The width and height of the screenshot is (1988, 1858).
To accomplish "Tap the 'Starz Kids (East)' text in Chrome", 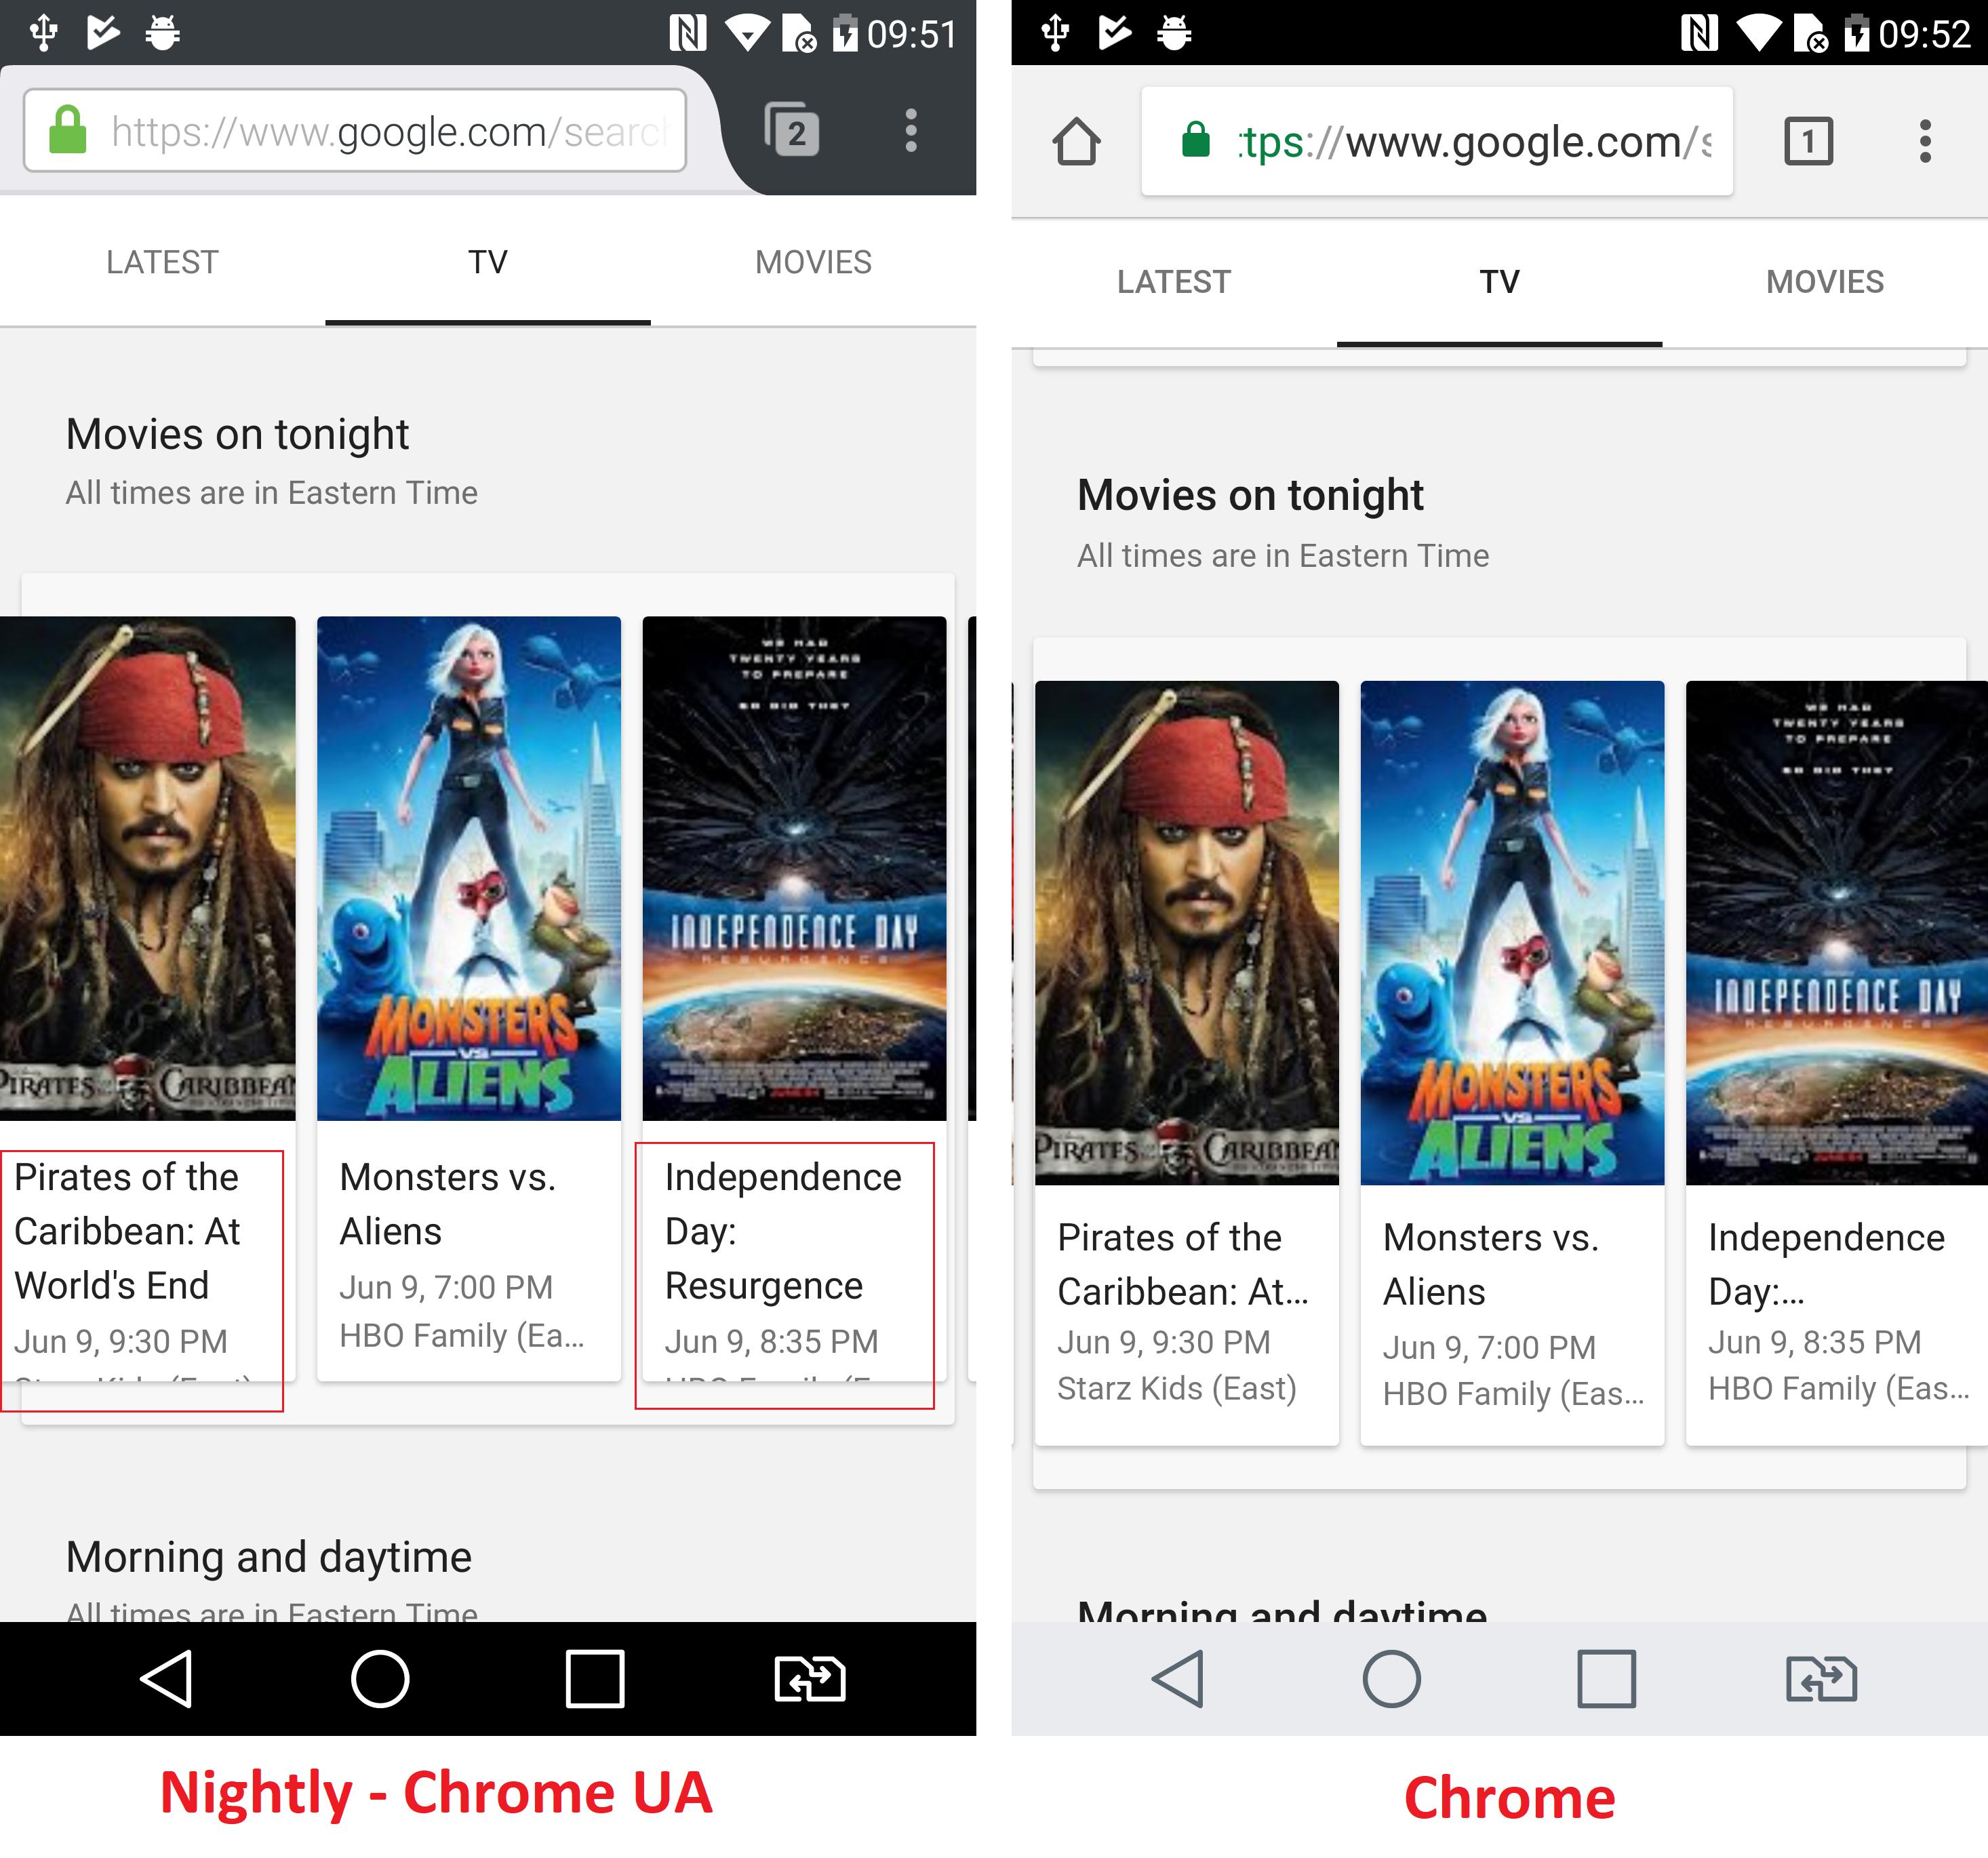I will (x=1177, y=1388).
